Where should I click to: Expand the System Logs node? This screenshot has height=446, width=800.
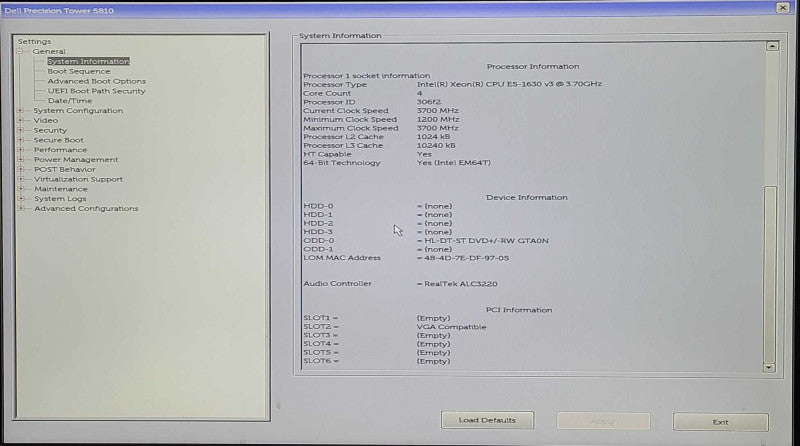tap(20, 199)
